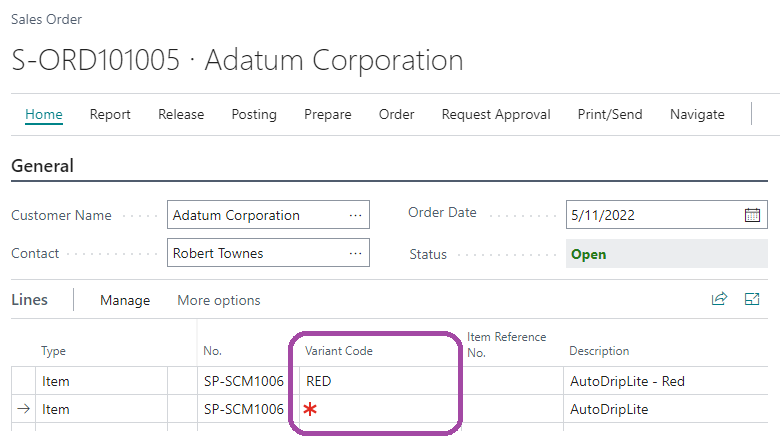Click the share icon in Lines section
The image size is (780, 440).
pos(719,299)
